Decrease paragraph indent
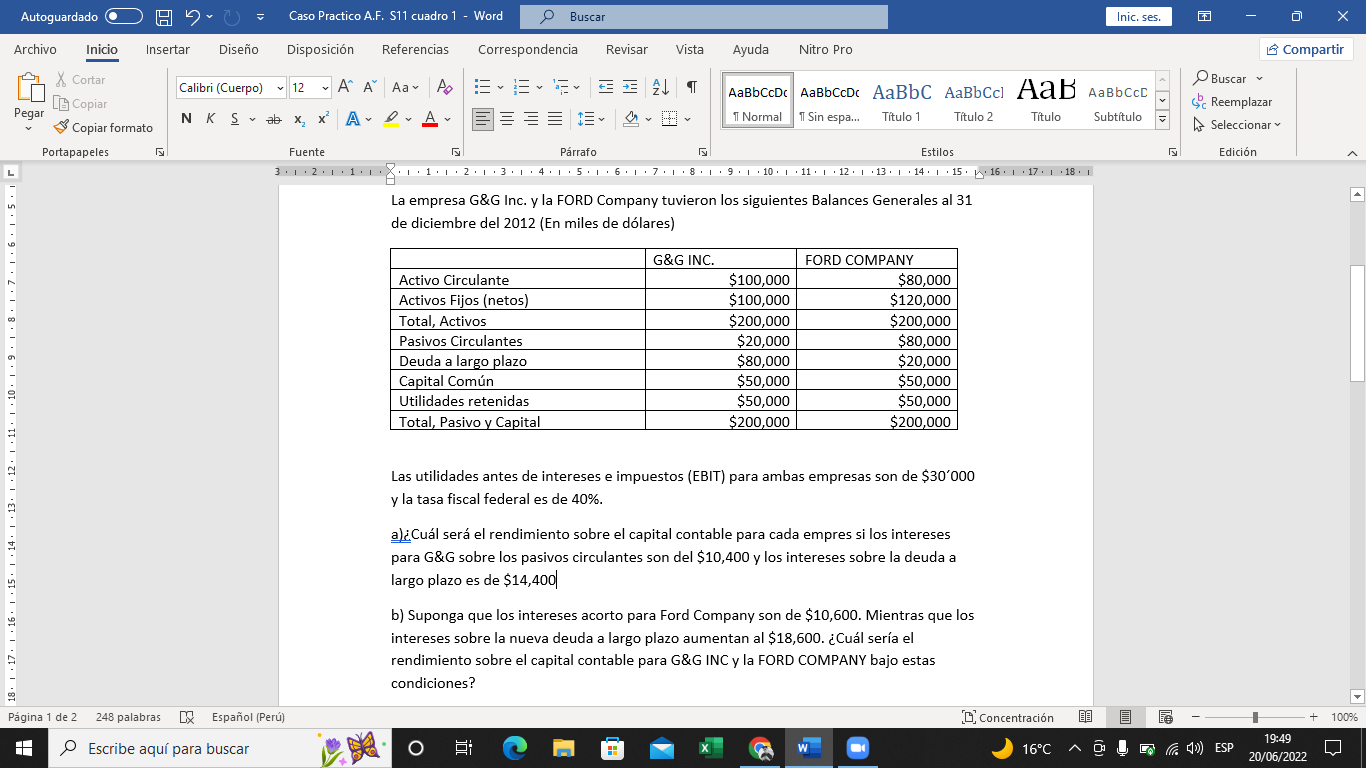 click(605, 87)
